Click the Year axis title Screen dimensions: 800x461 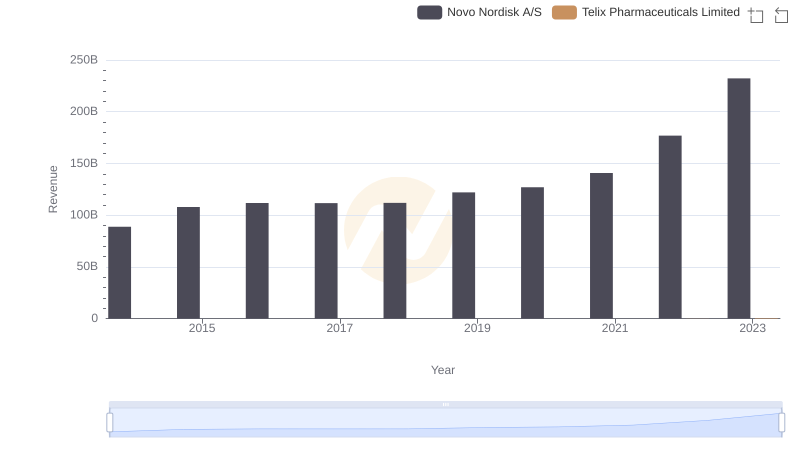click(x=443, y=370)
